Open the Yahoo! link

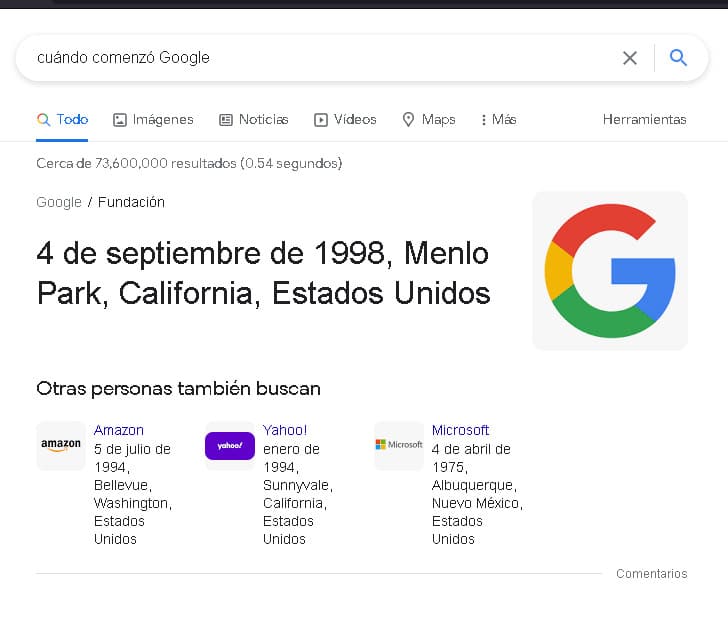click(x=285, y=430)
